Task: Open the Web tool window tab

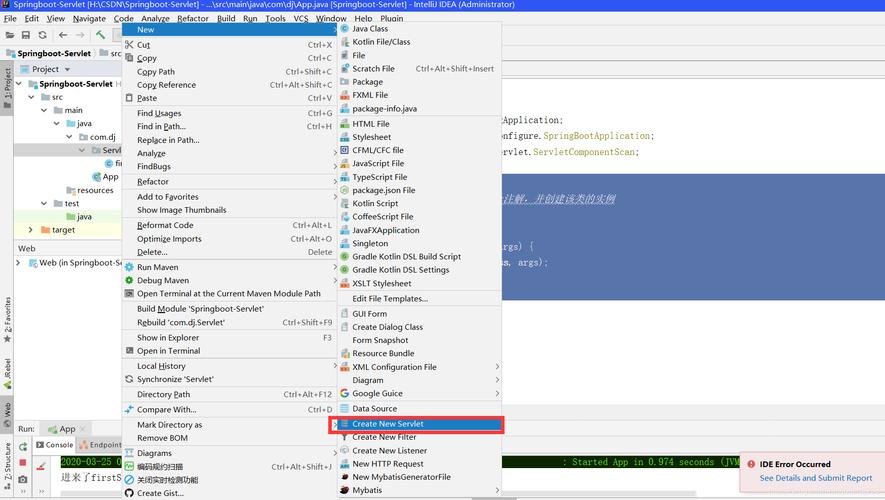Action: pyautogui.click(x=7, y=415)
